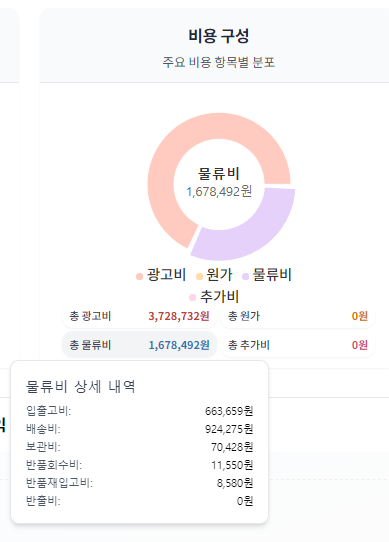Click the 비용 구성 card title
The image size is (389, 542).
click(x=219, y=36)
